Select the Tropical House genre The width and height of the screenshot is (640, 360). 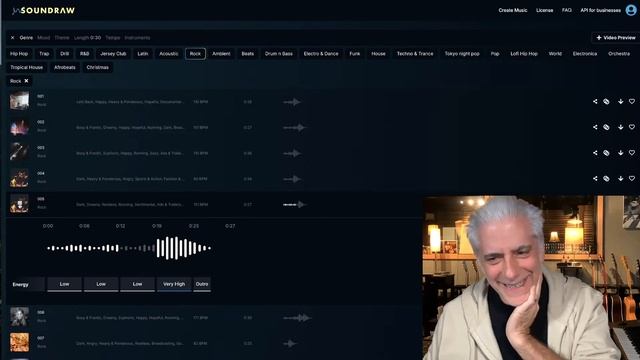[27, 67]
